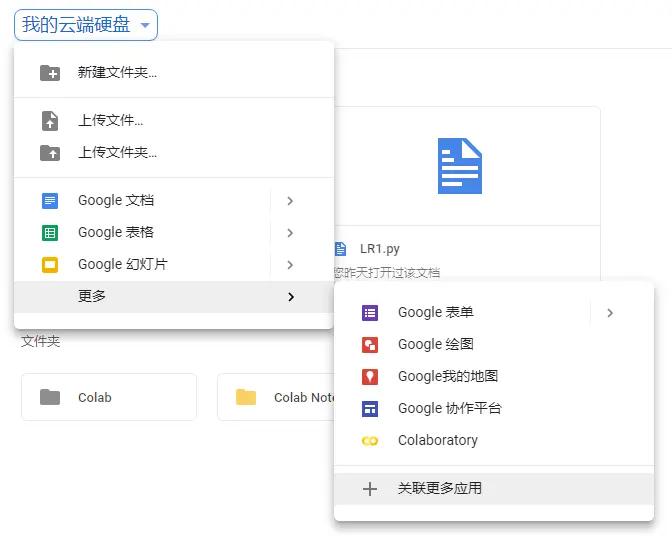
Task: Expand the Google 表单 submenu arrow
Action: coord(610,313)
